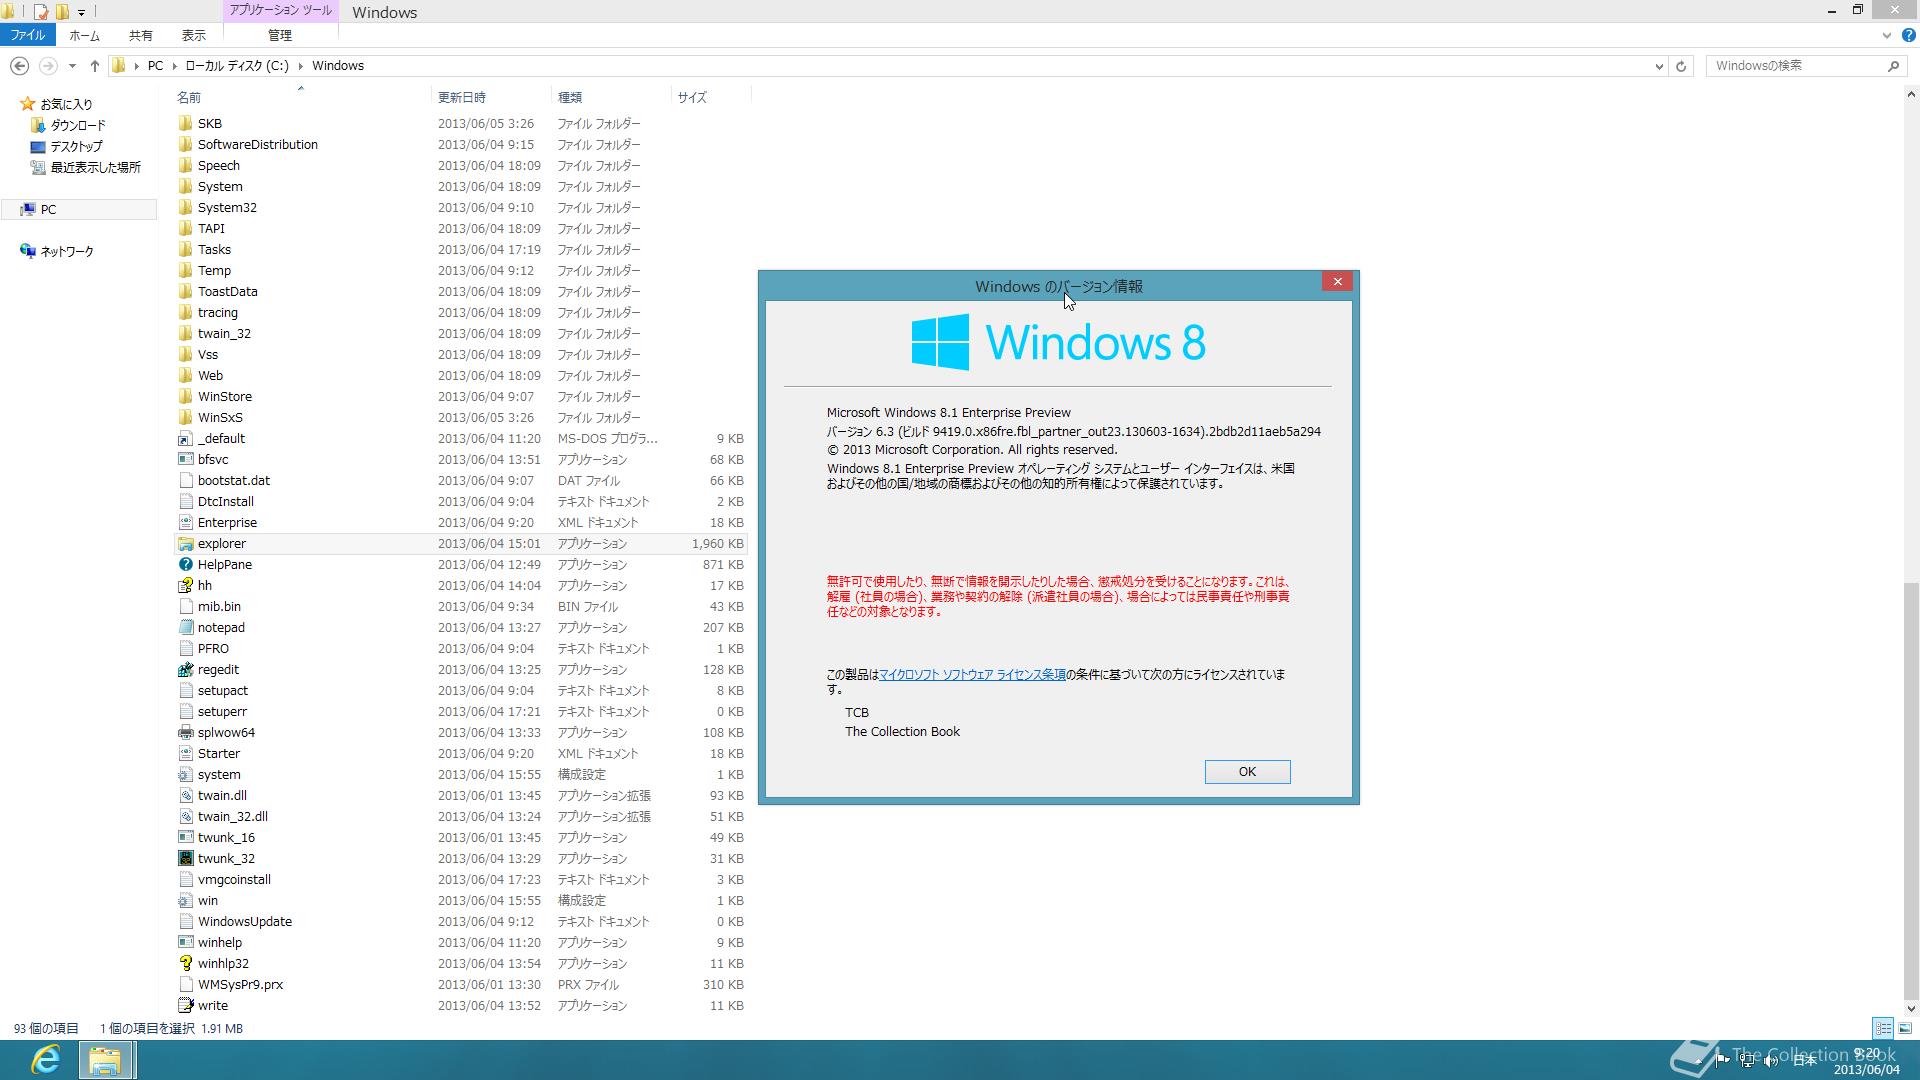1920x1080 pixels.
Task: Select the write application icon
Action: 185,1006
